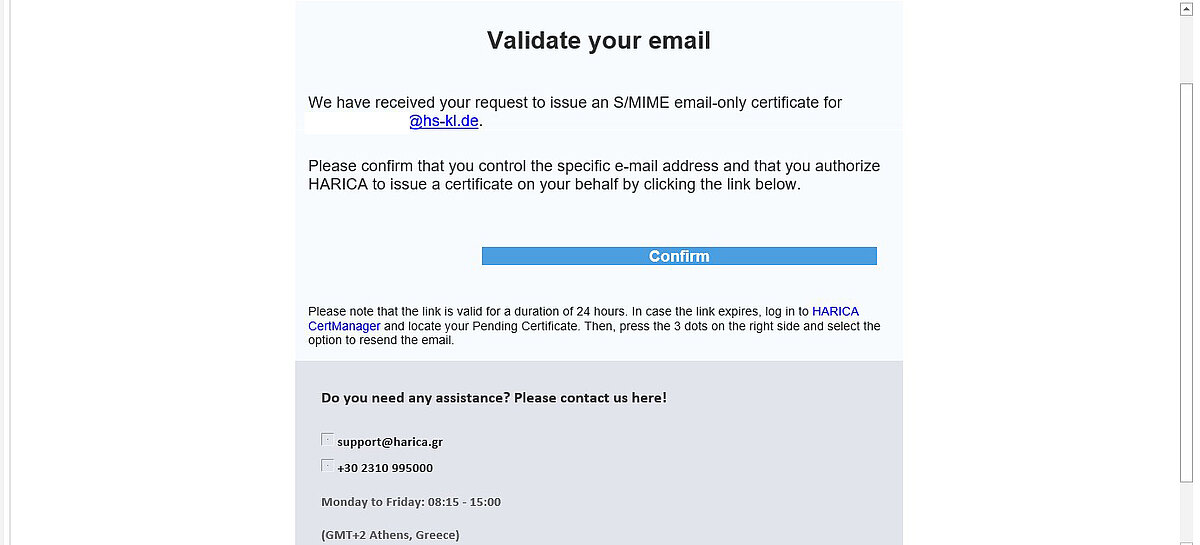
Task: Click the Monday to Friday hours text
Action: pos(411,502)
